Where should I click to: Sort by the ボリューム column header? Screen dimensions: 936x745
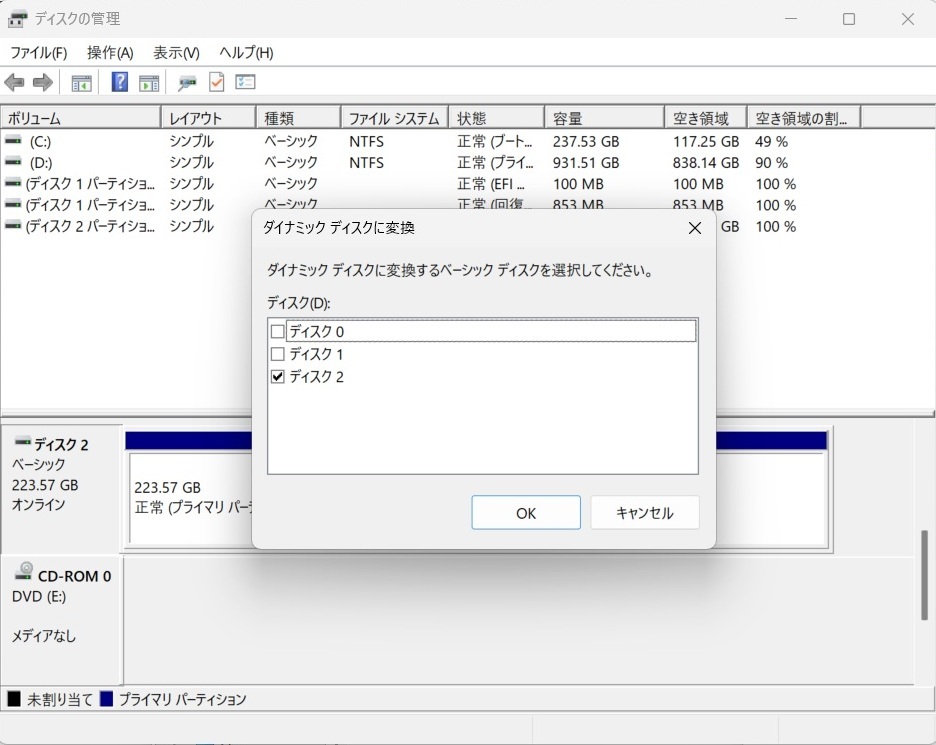[x=80, y=118]
